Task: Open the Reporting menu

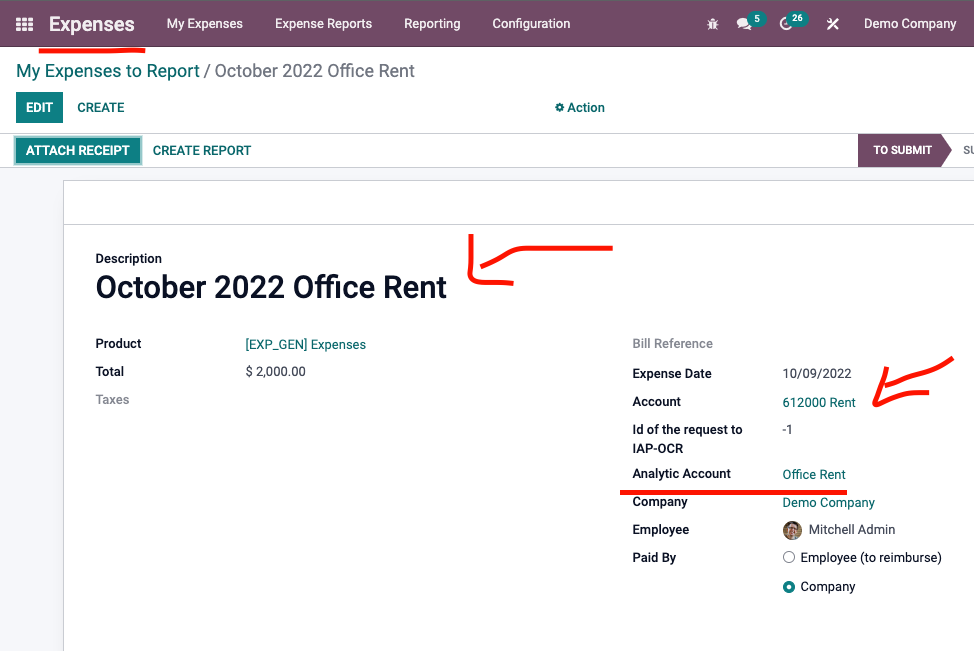Action: point(432,24)
